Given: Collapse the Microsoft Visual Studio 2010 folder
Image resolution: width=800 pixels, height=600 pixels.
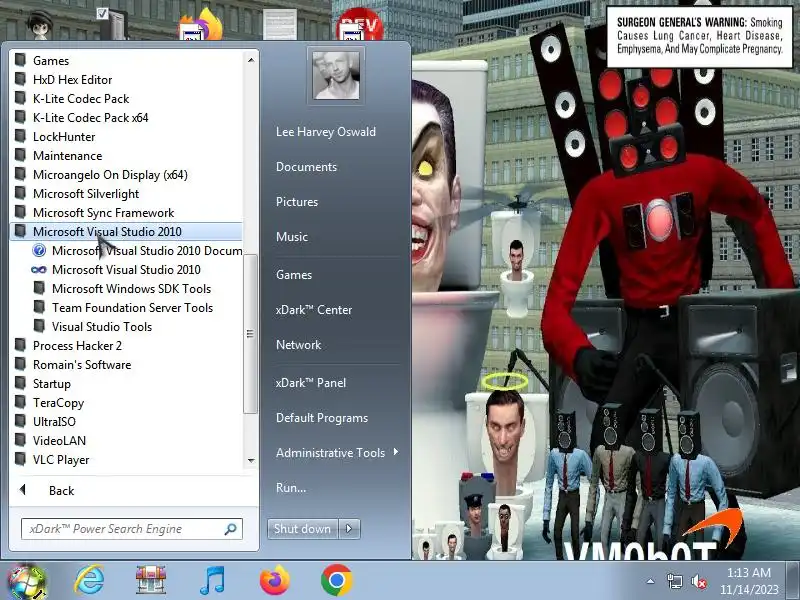Looking at the screenshot, I should click(126, 232).
